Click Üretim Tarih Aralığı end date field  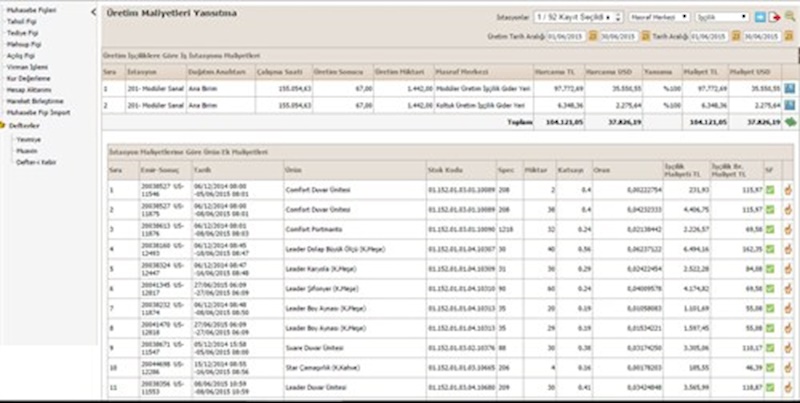(619, 37)
